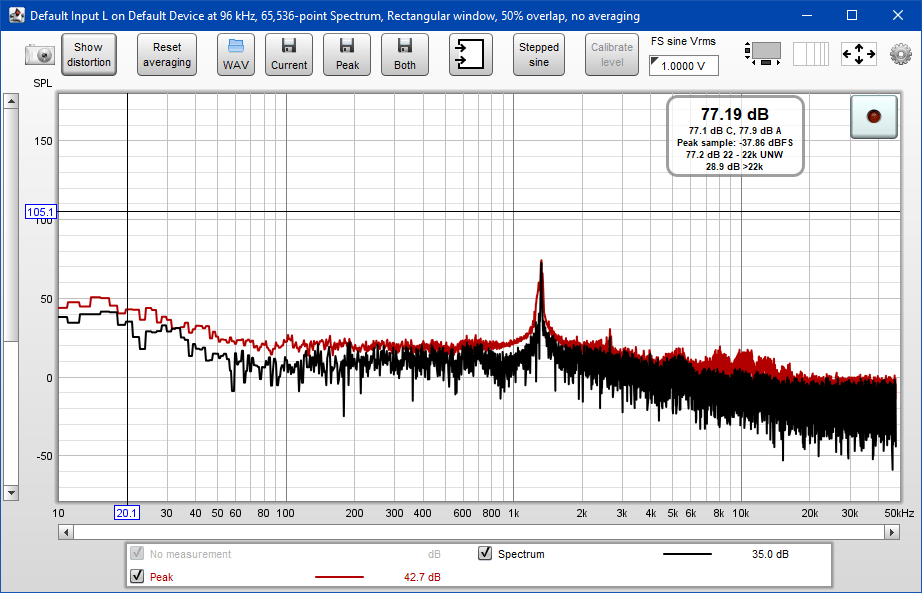This screenshot has height=593, width=922.
Task: Click horizontal scrollbar right arrow
Action: (x=892, y=532)
